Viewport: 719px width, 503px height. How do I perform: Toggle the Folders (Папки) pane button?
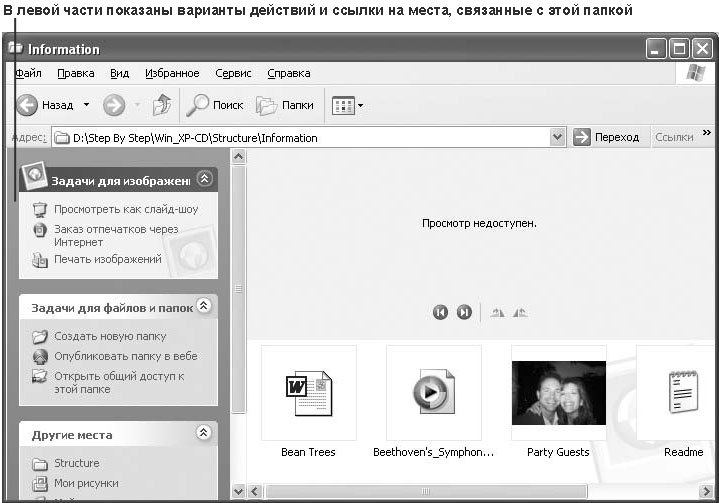285,105
